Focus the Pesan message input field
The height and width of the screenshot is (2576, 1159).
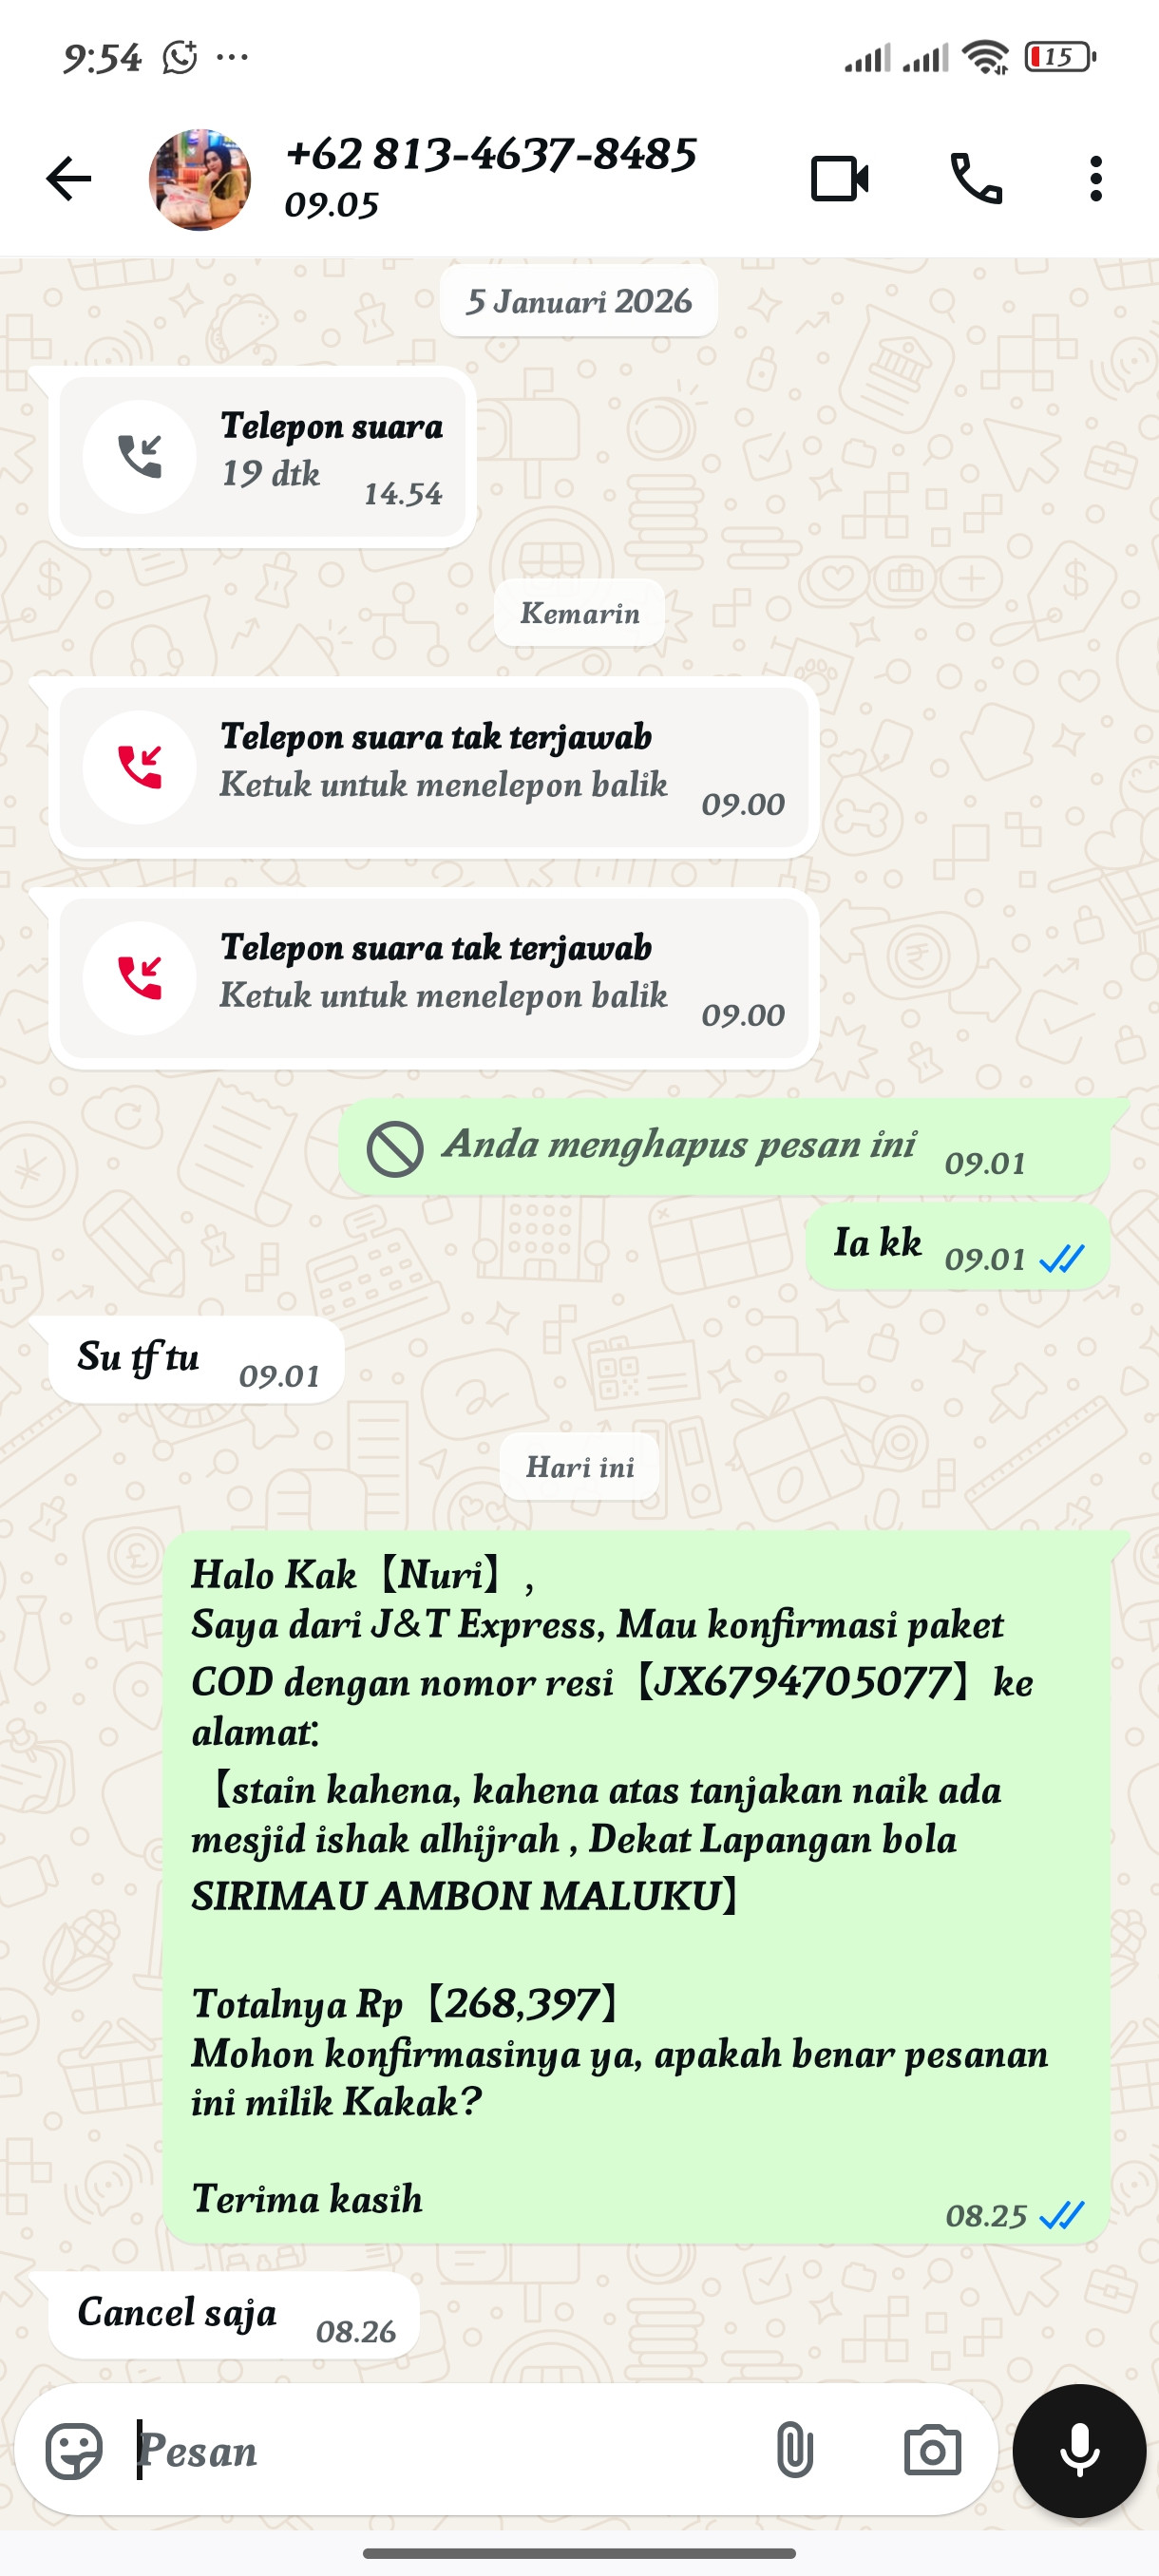coord(440,2450)
